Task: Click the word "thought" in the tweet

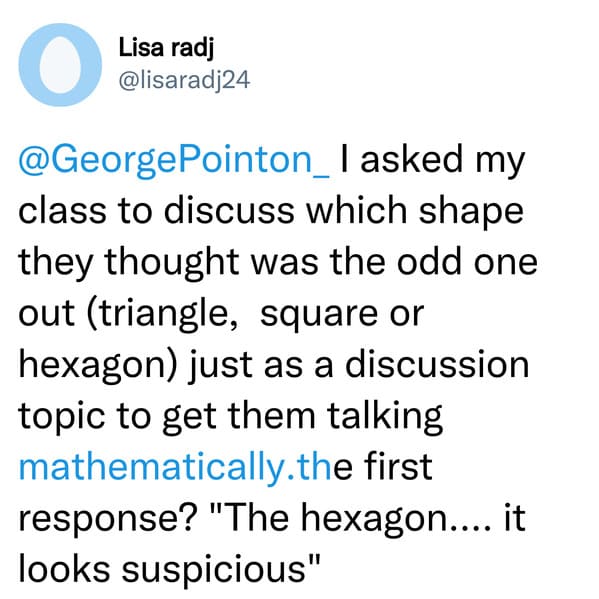Action: coord(172,263)
